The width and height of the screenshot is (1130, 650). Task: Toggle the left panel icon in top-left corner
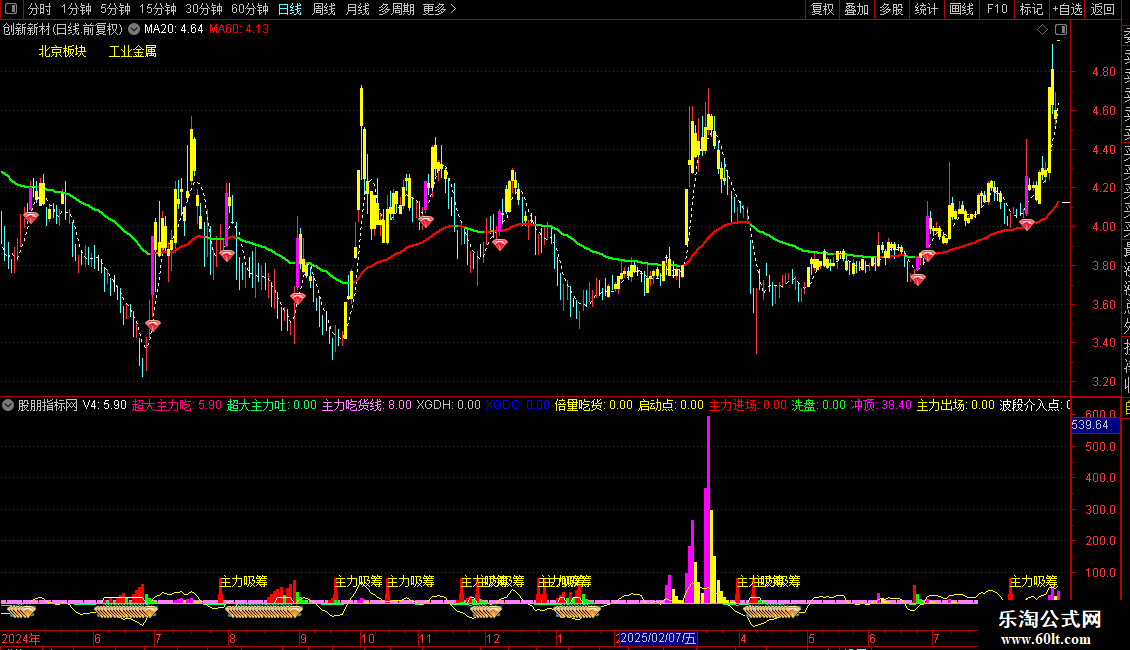coord(11,9)
